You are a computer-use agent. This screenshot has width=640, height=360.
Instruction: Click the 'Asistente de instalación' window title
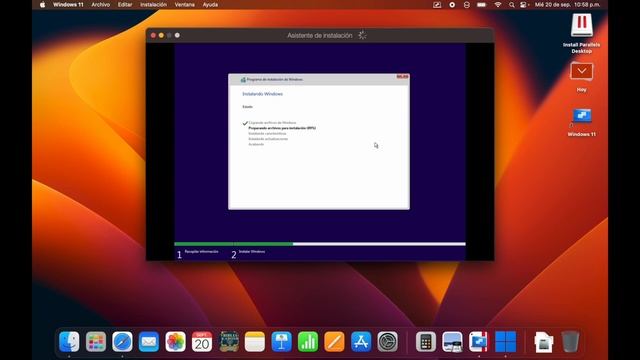pyautogui.click(x=320, y=36)
